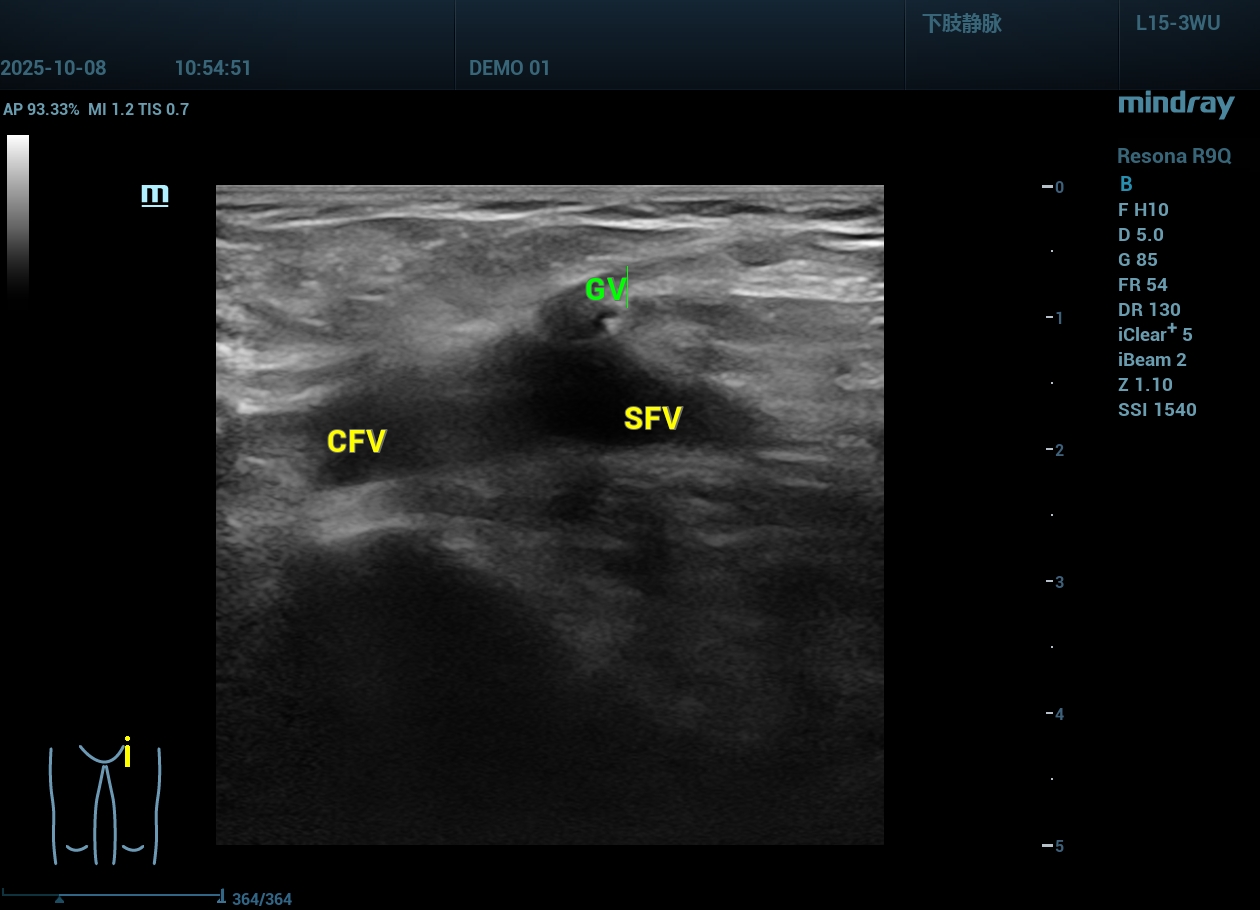Click the dynamic range parameter DR 130
Image resolution: width=1260 pixels, height=910 pixels.
1149,310
